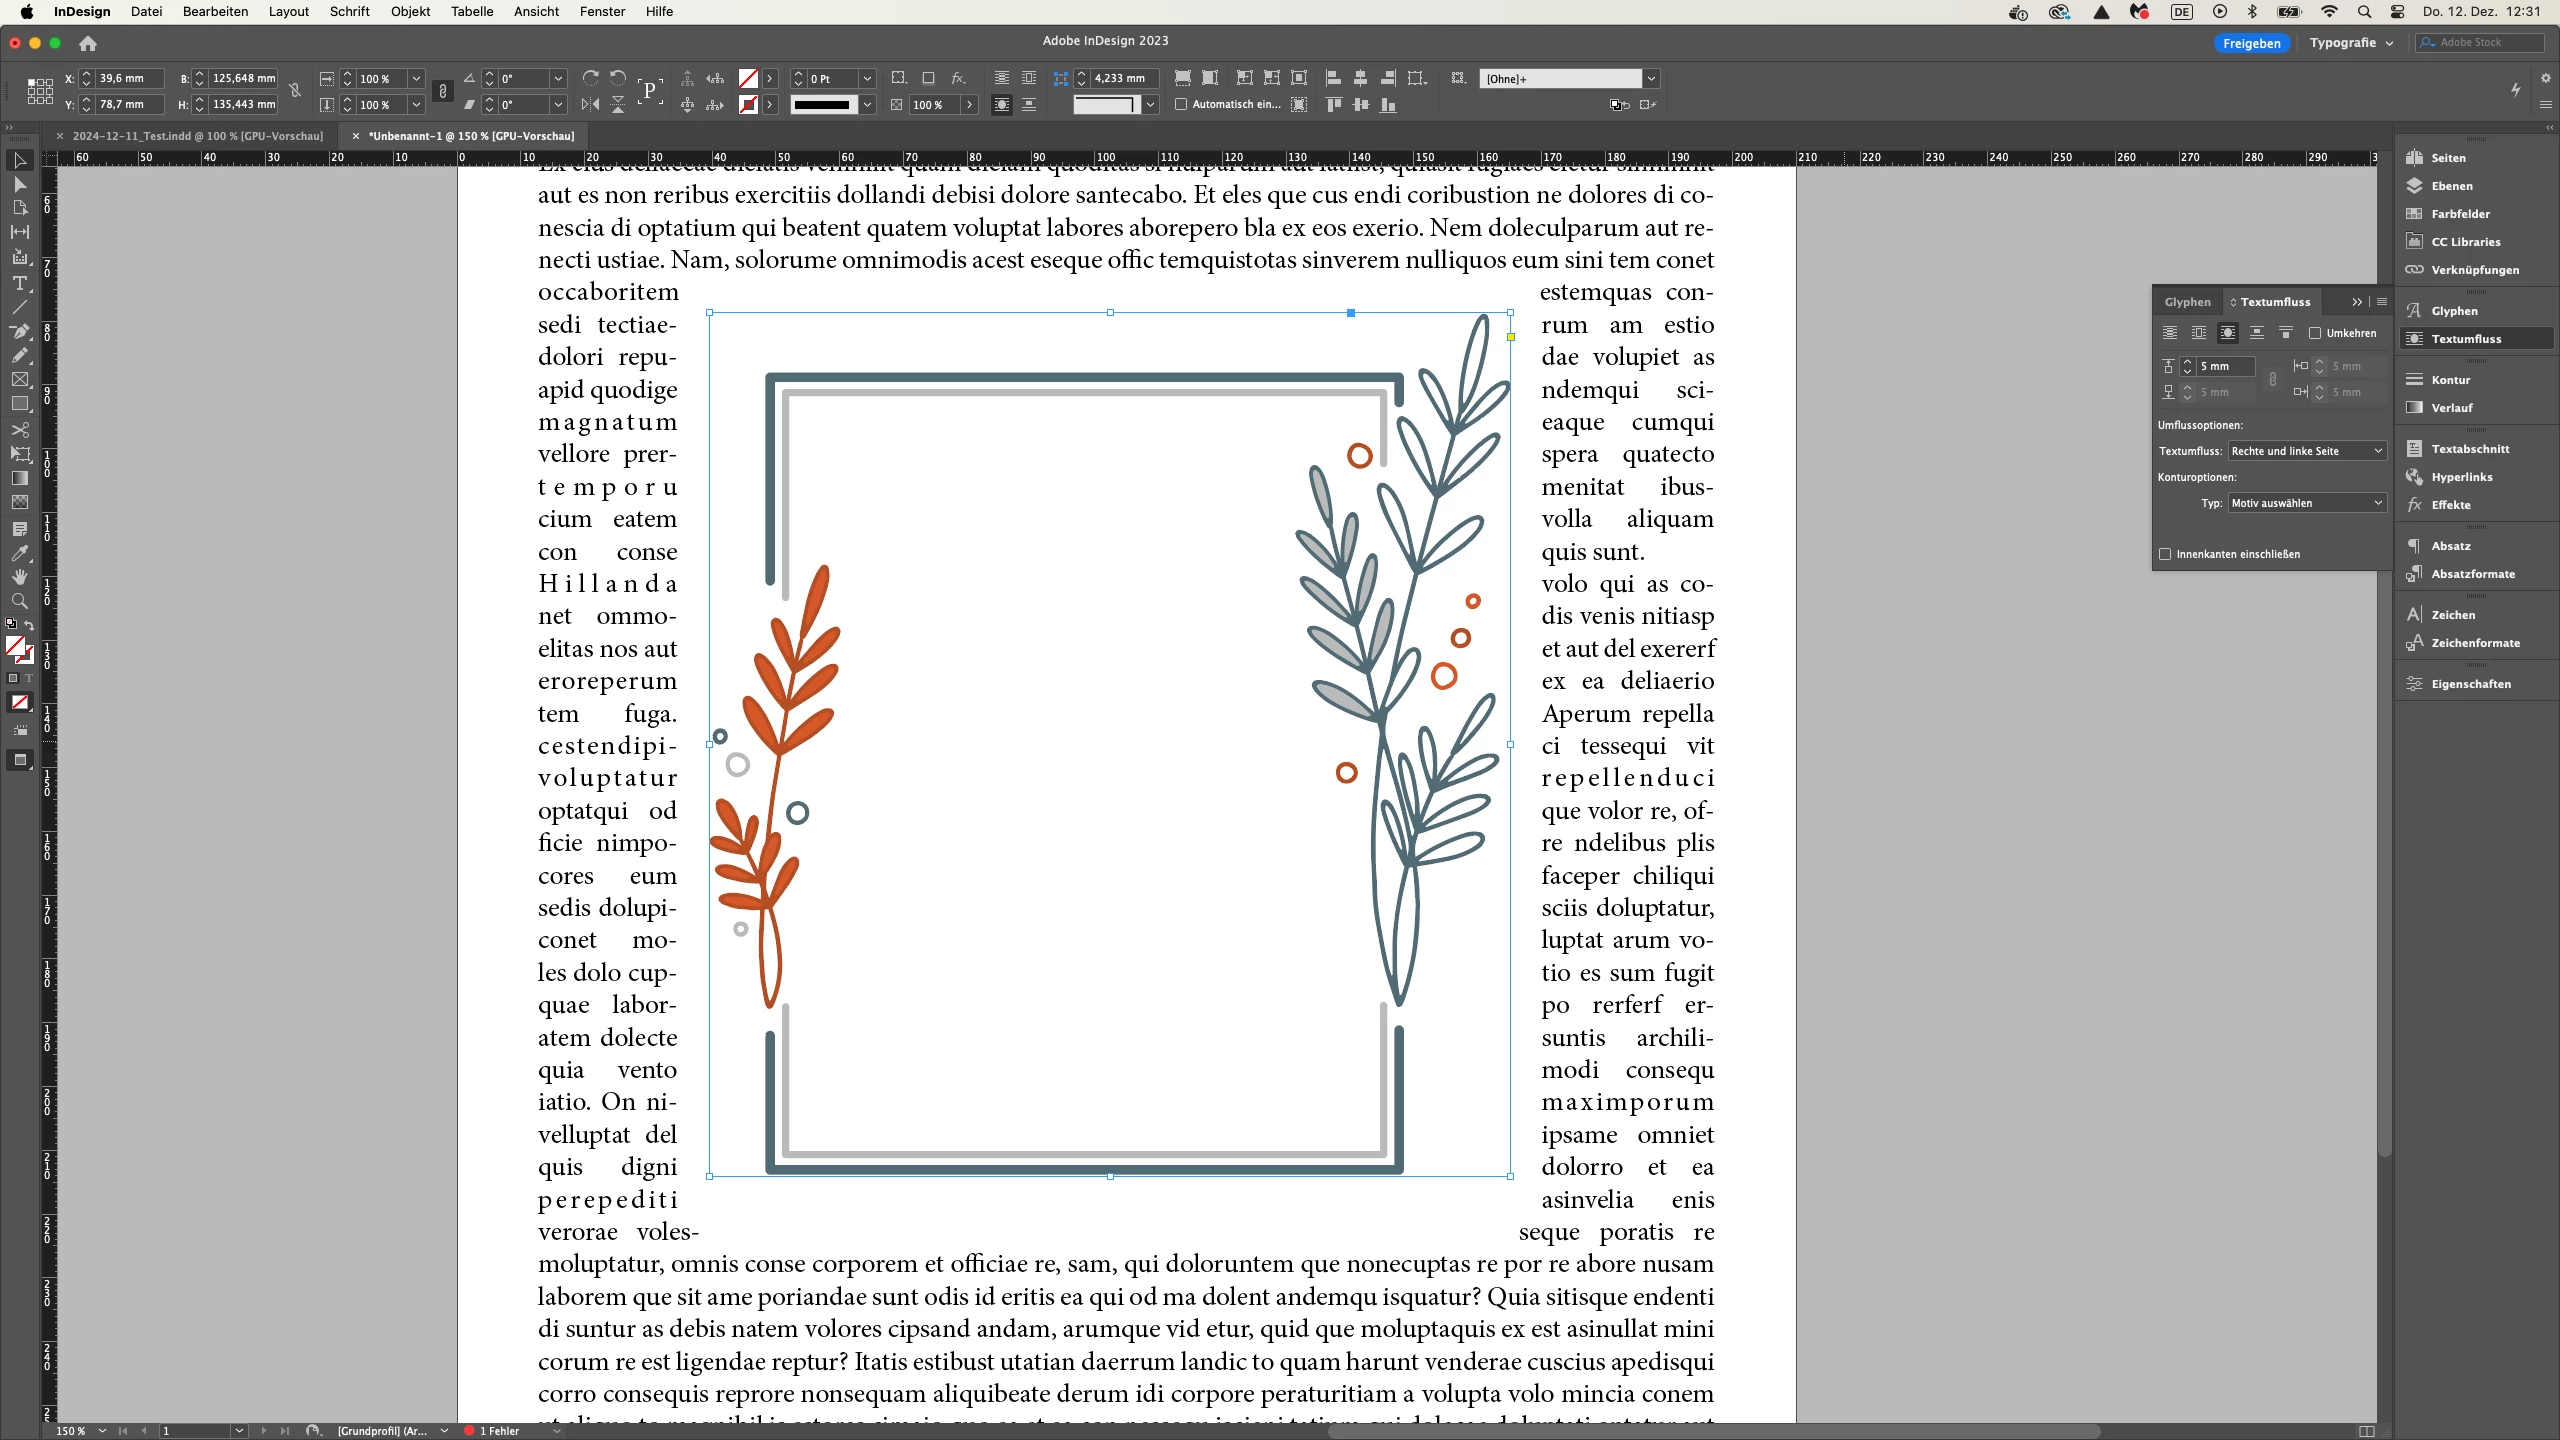
Task: Open the Ebenen panel from the dock
Action: tap(2451, 186)
